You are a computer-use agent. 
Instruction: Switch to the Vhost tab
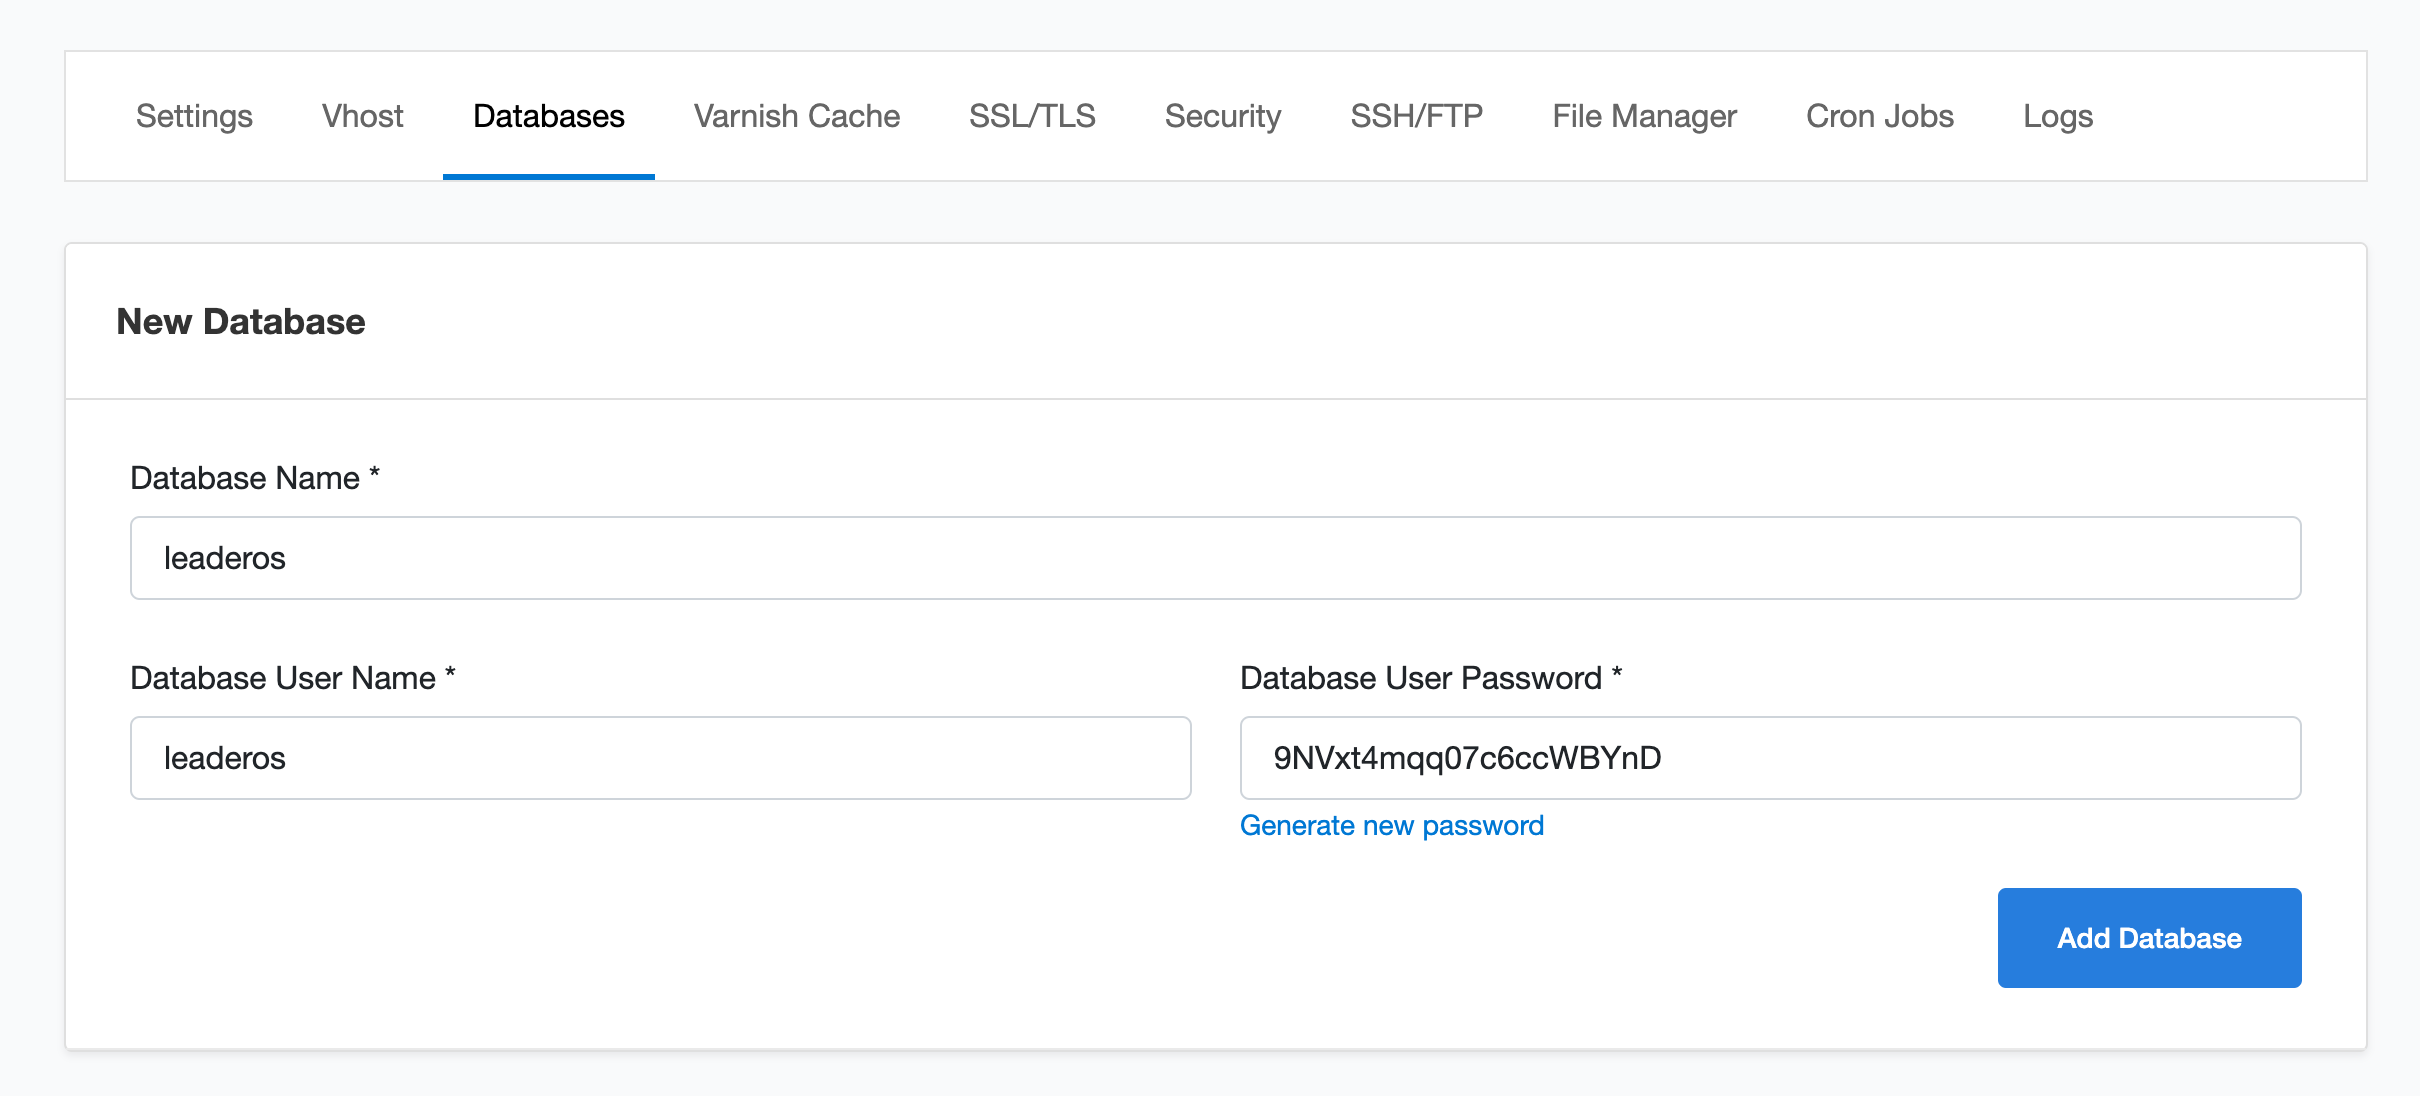pyautogui.click(x=362, y=116)
